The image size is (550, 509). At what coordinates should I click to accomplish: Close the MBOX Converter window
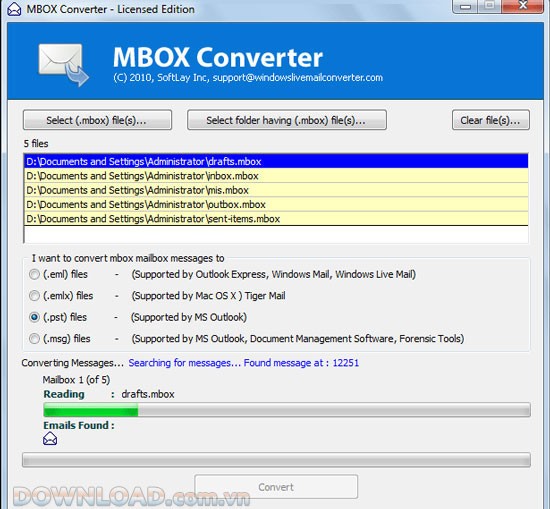pyautogui.click(x=523, y=6)
